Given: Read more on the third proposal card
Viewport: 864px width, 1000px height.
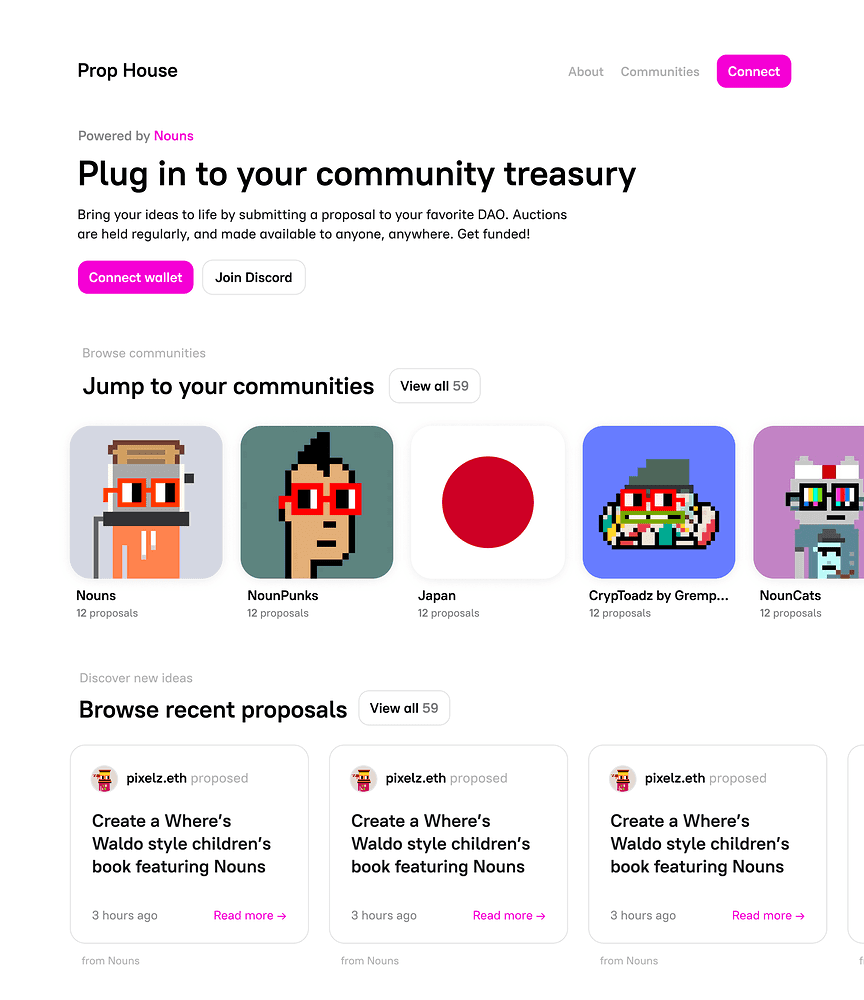Looking at the screenshot, I should pos(768,915).
